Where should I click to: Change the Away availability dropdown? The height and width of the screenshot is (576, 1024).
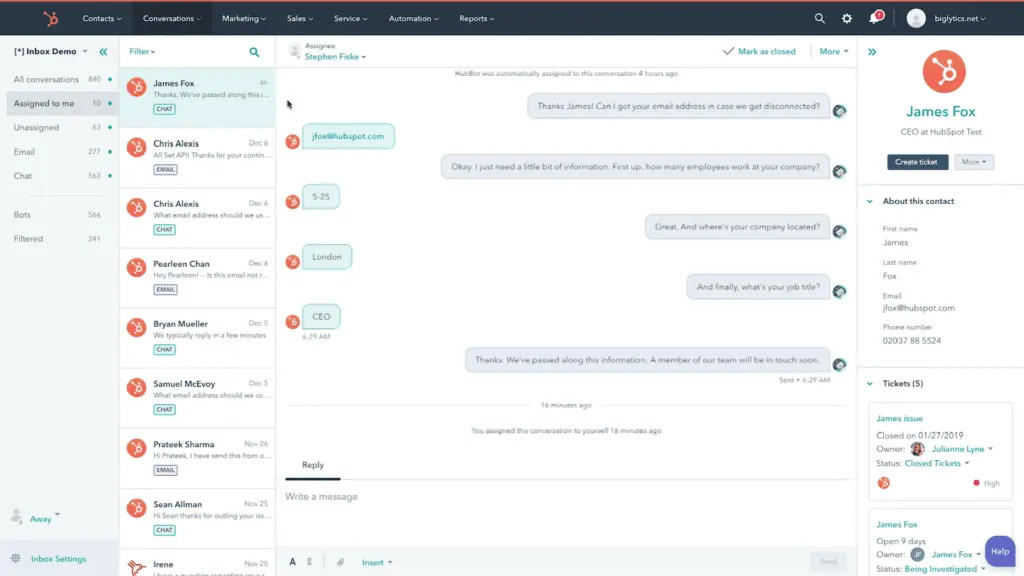click(44, 519)
